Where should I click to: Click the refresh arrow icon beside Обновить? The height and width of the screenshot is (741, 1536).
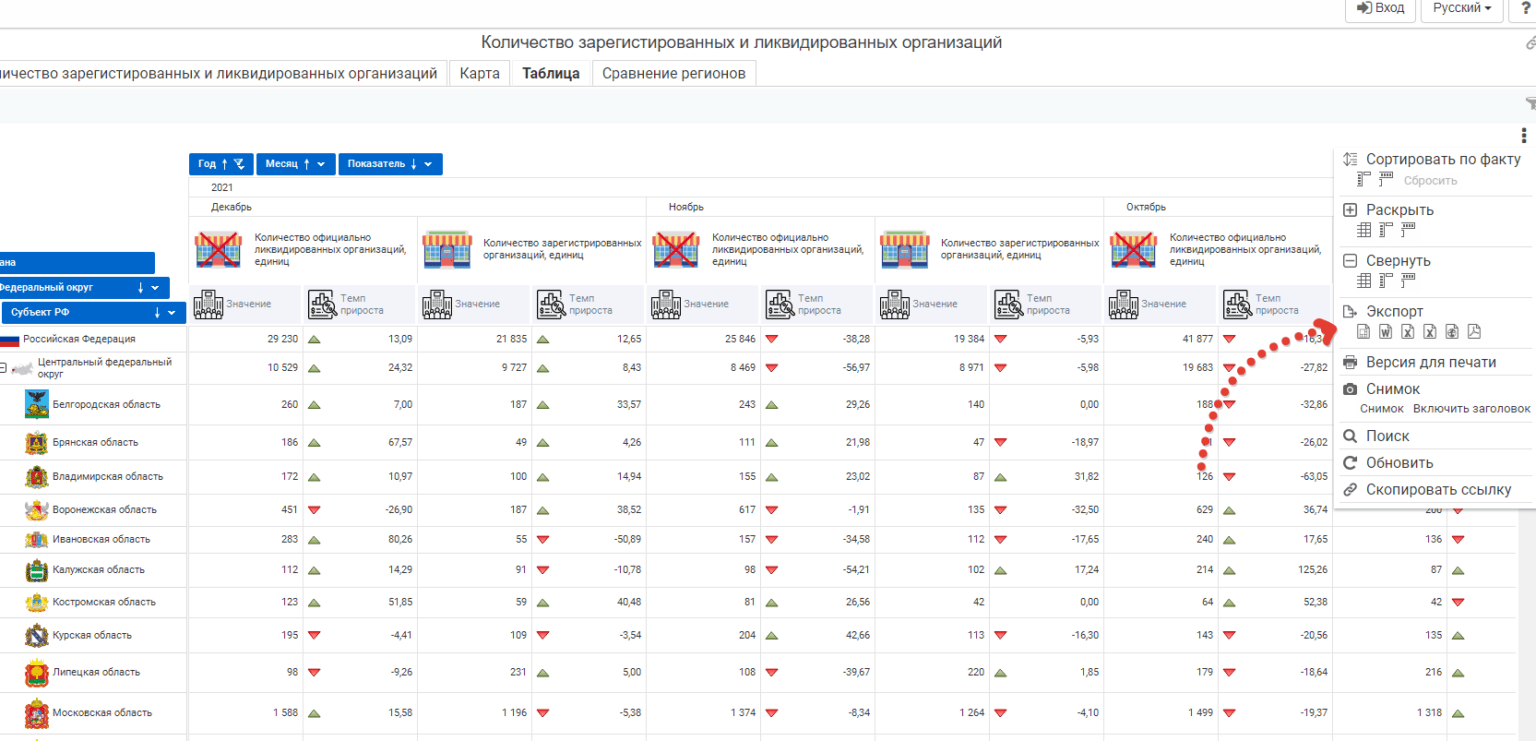click(1350, 463)
